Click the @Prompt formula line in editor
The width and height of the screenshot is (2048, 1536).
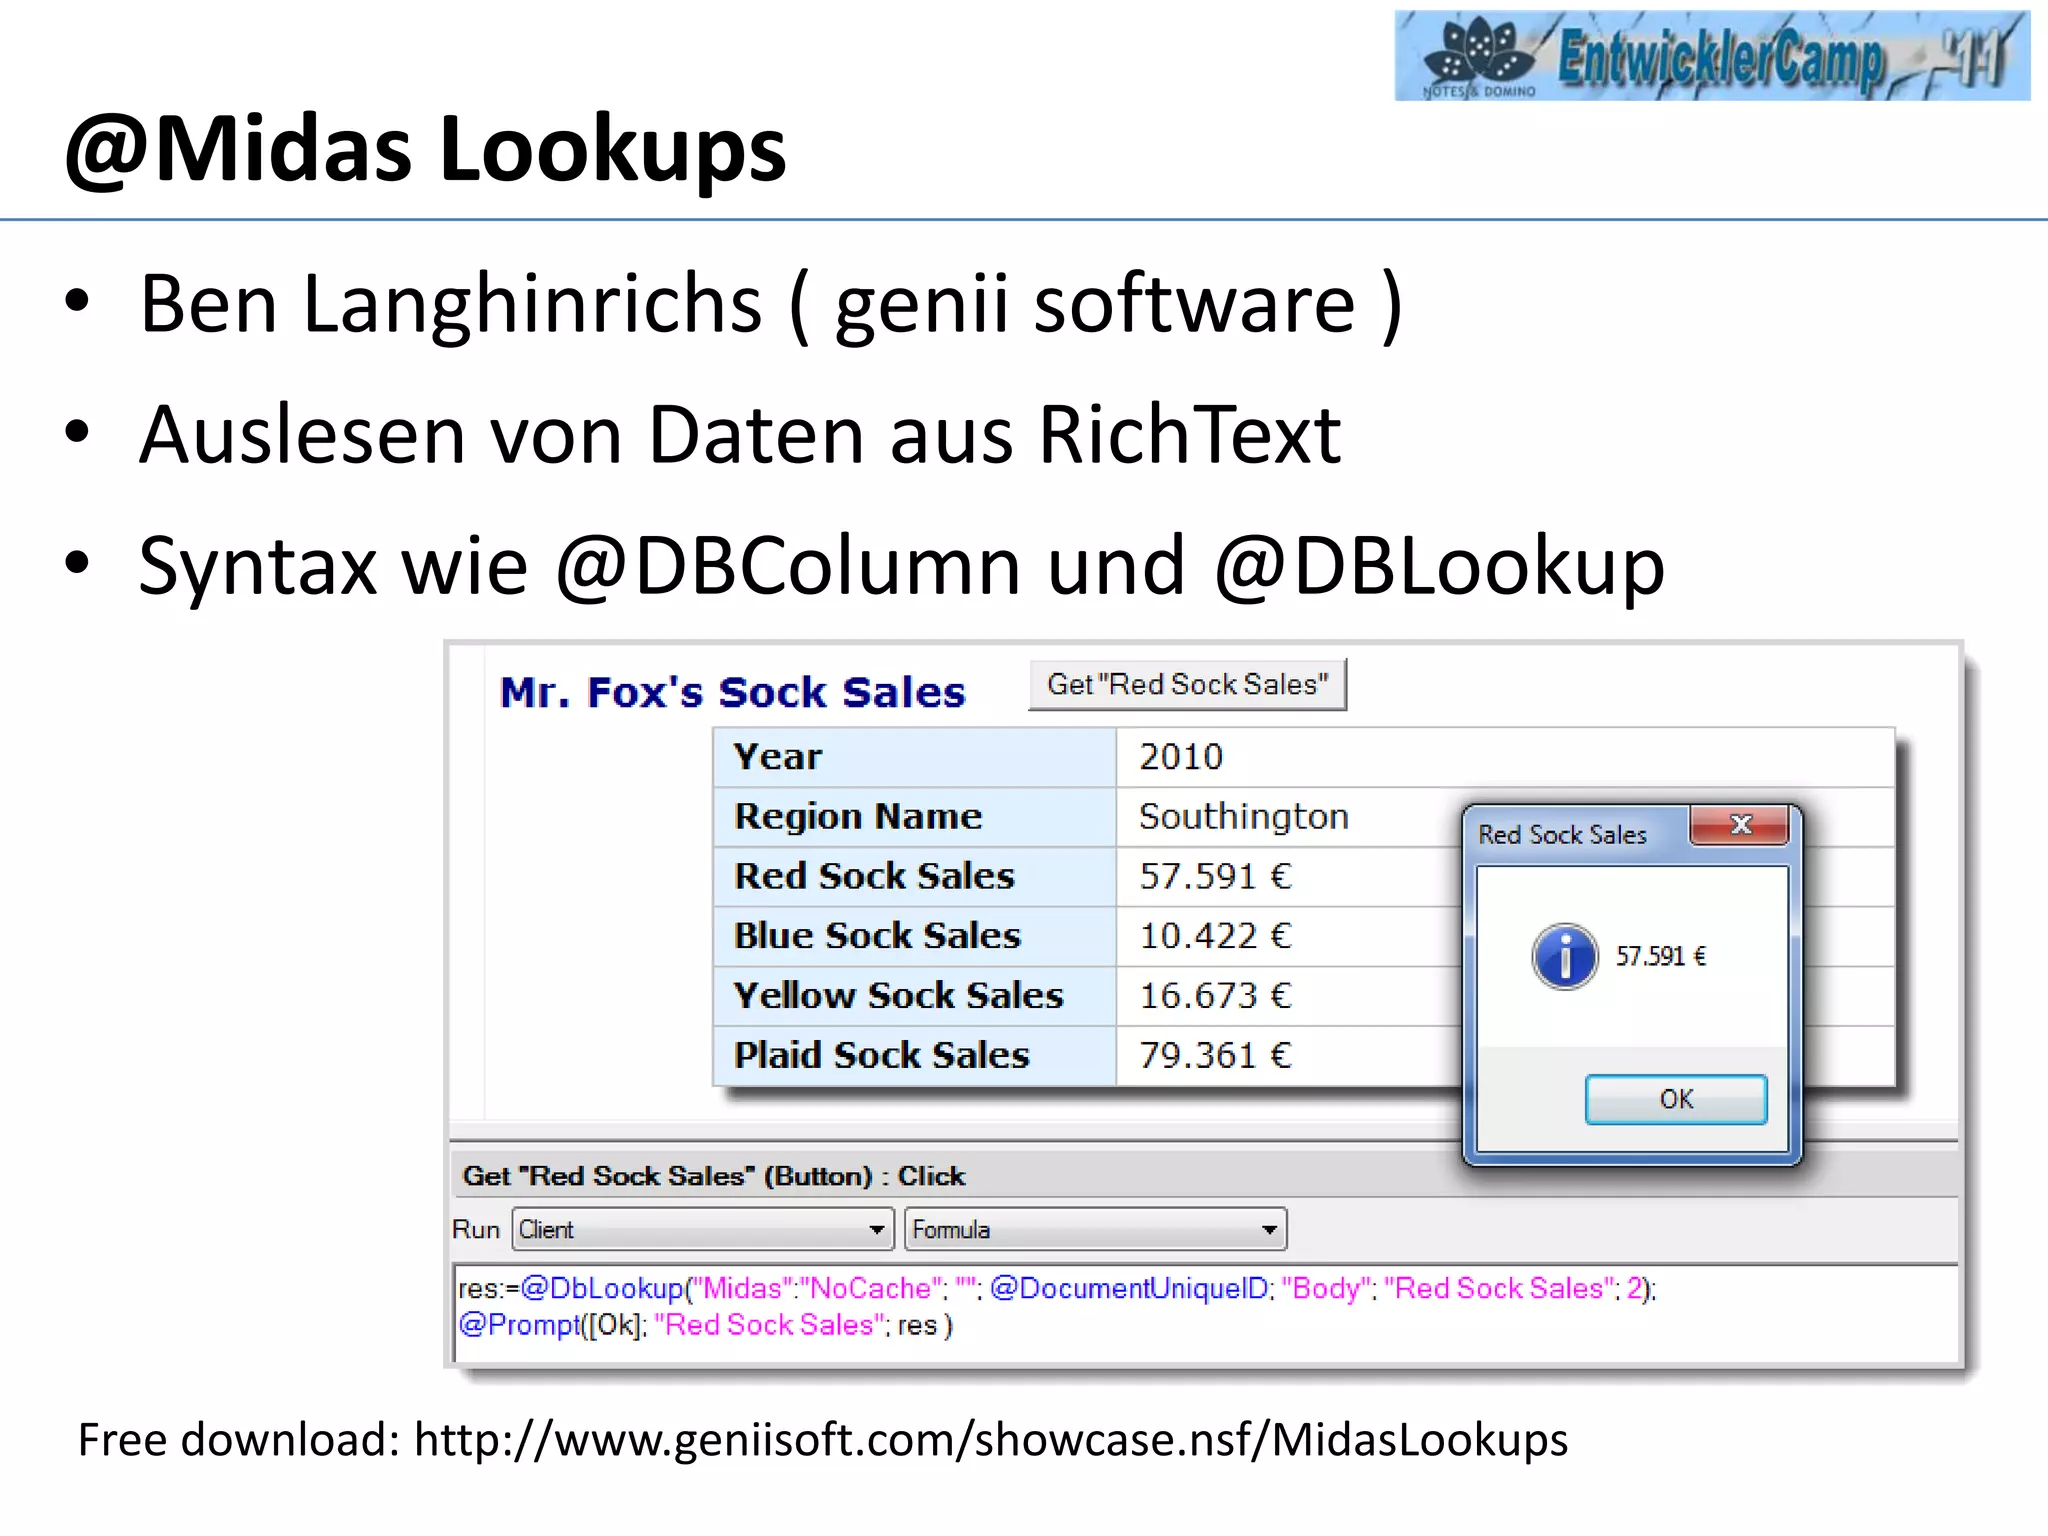pyautogui.click(x=705, y=1325)
